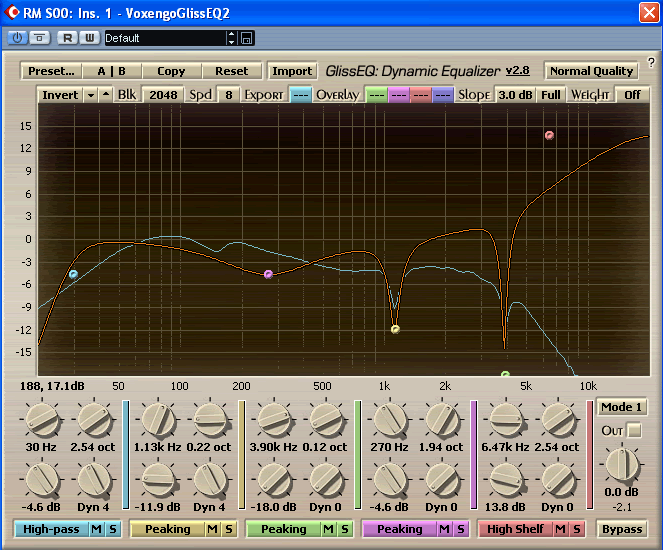This screenshot has width=663, height=550.
Task: Click the purple Overlay slot
Action: coord(398,95)
